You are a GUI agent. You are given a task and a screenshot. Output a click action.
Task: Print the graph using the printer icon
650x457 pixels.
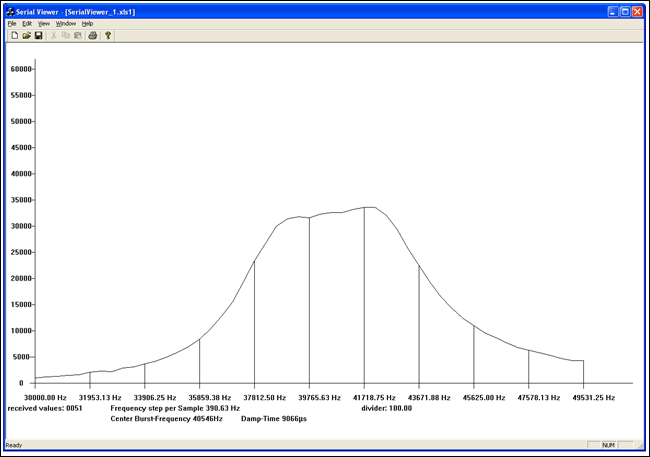point(93,35)
